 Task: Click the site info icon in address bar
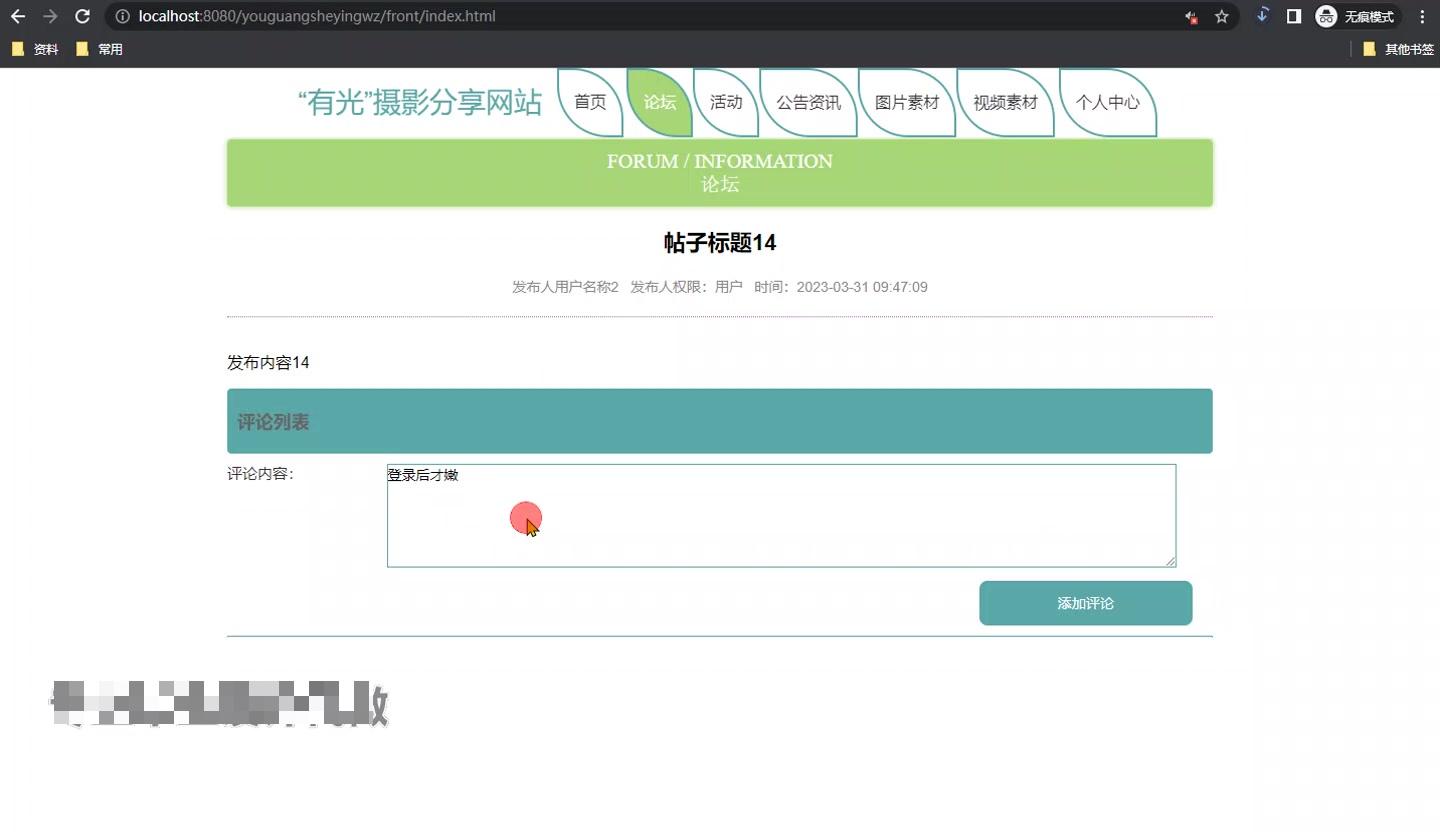122,16
